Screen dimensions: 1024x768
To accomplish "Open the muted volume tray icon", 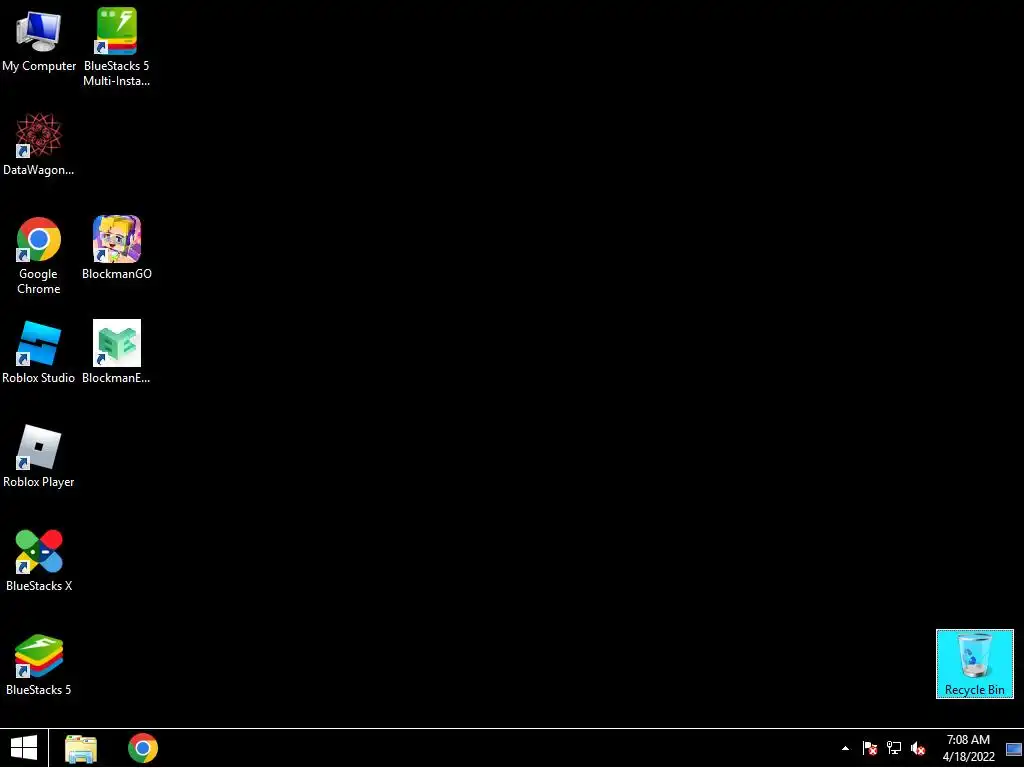I will (x=918, y=748).
